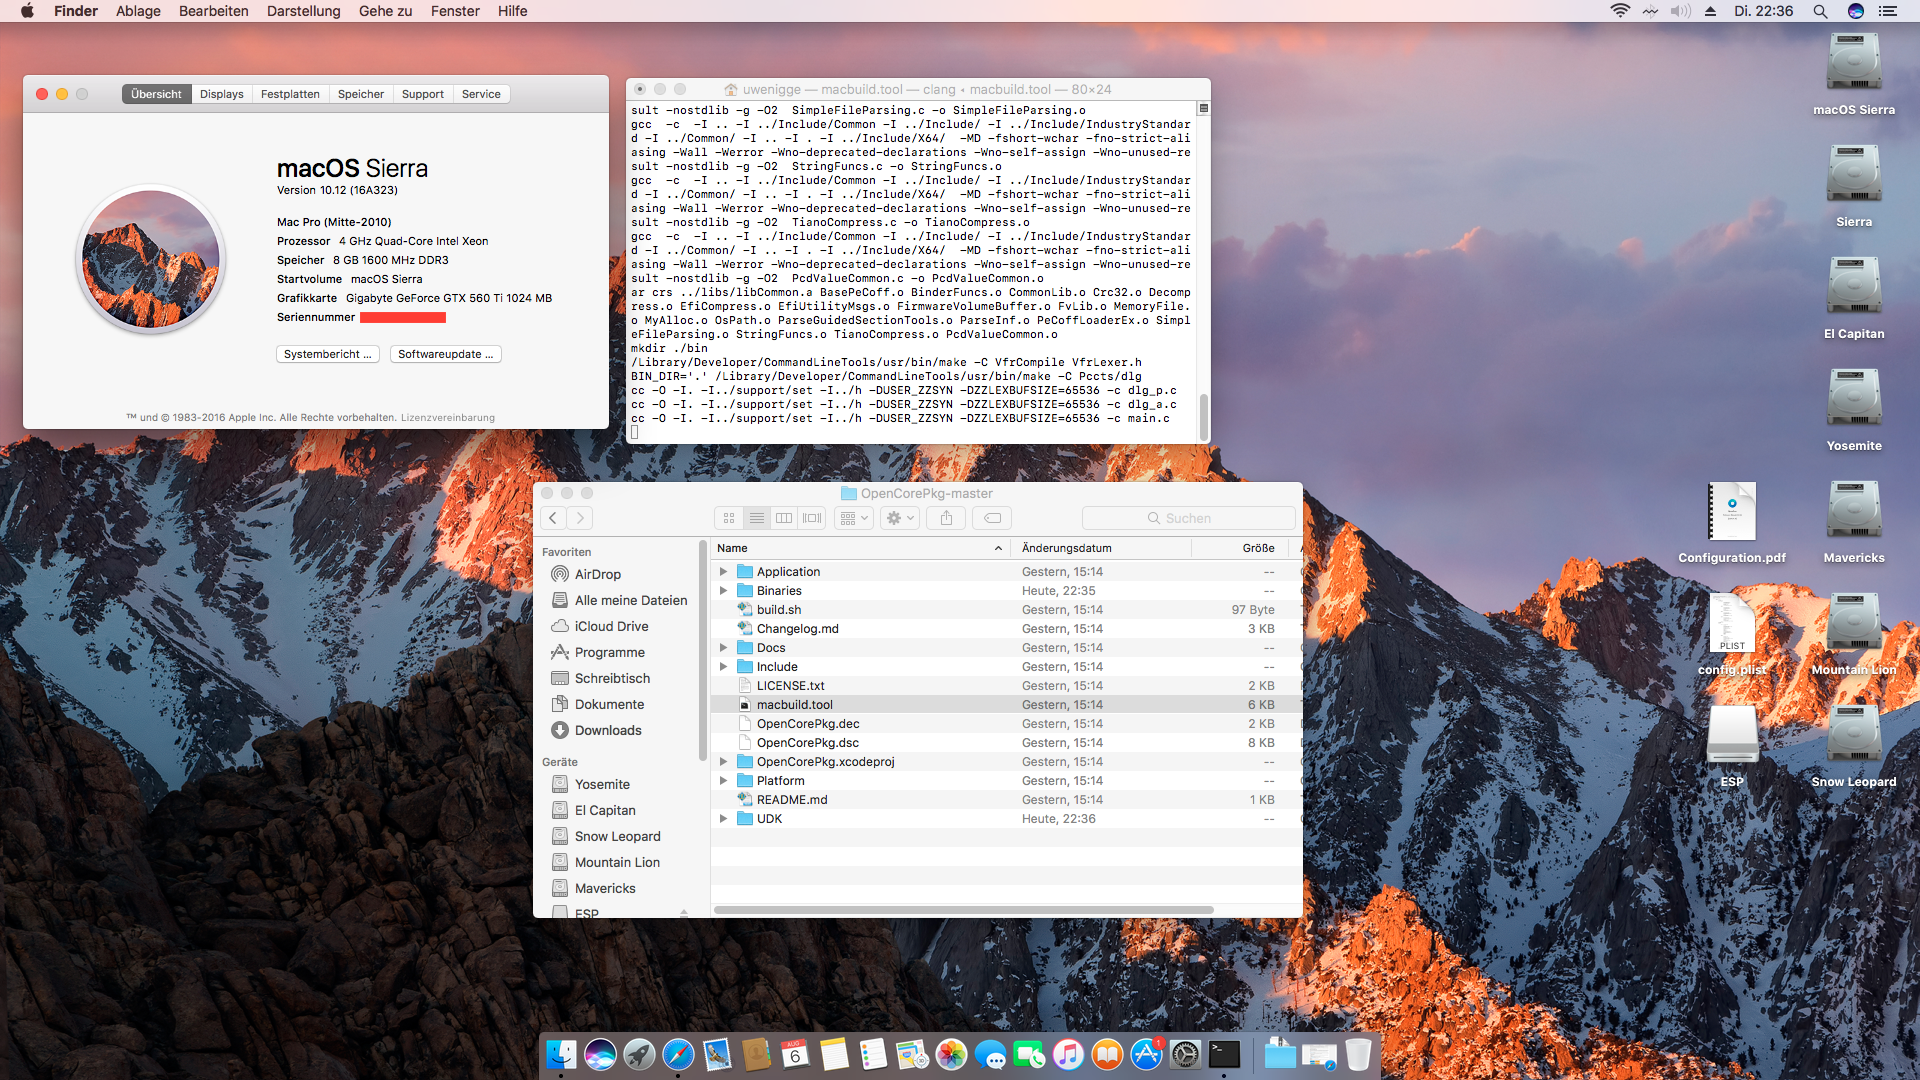The width and height of the screenshot is (1920, 1080).
Task: Open the Darstellung menu
Action: 303,11
